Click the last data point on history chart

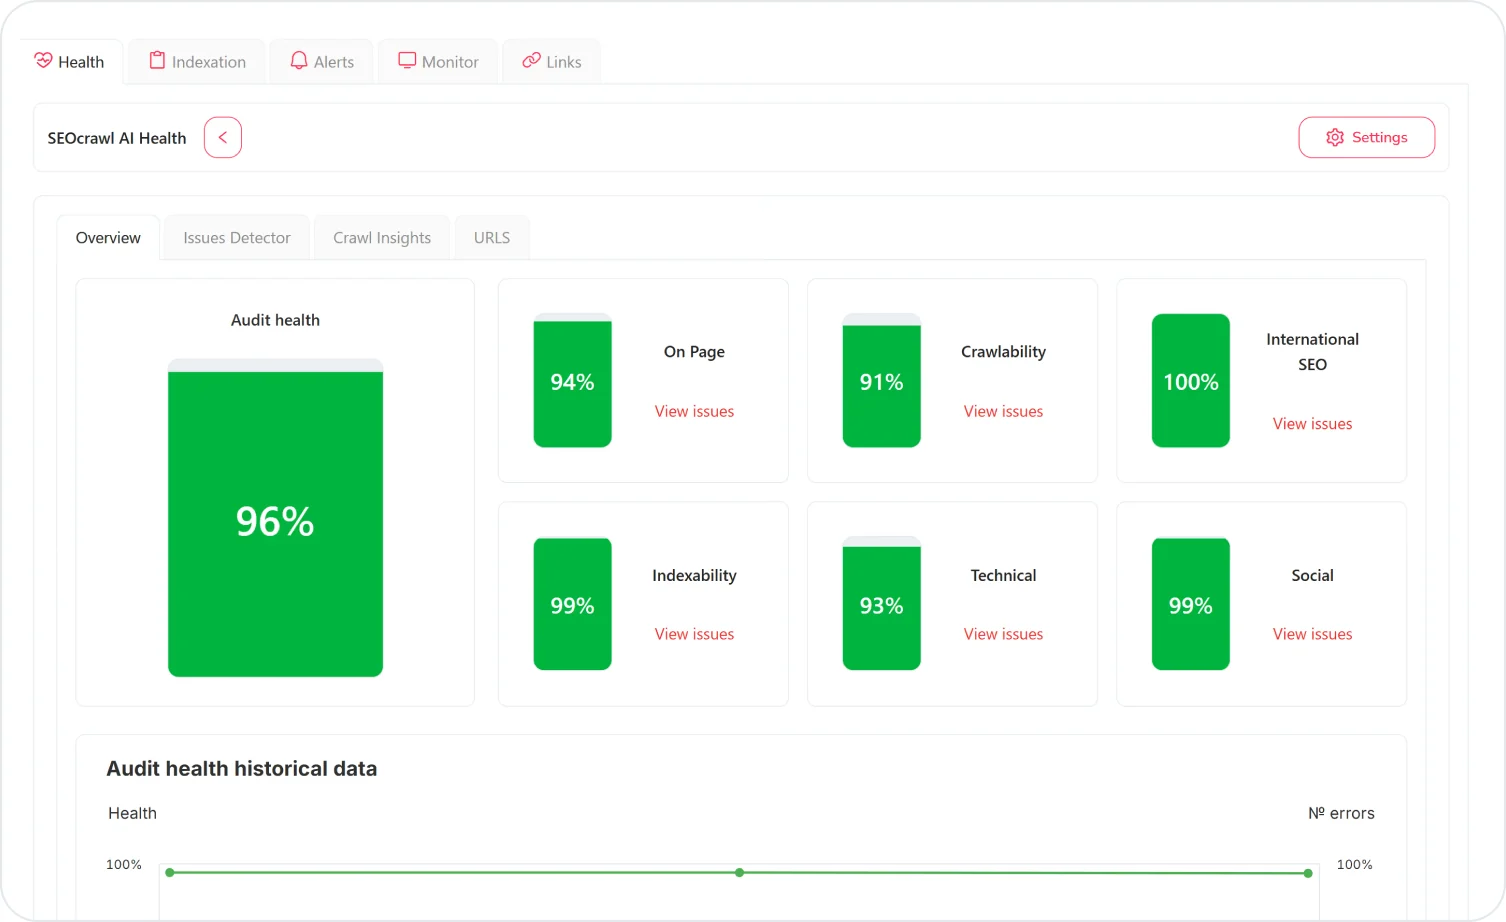[x=1308, y=874]
